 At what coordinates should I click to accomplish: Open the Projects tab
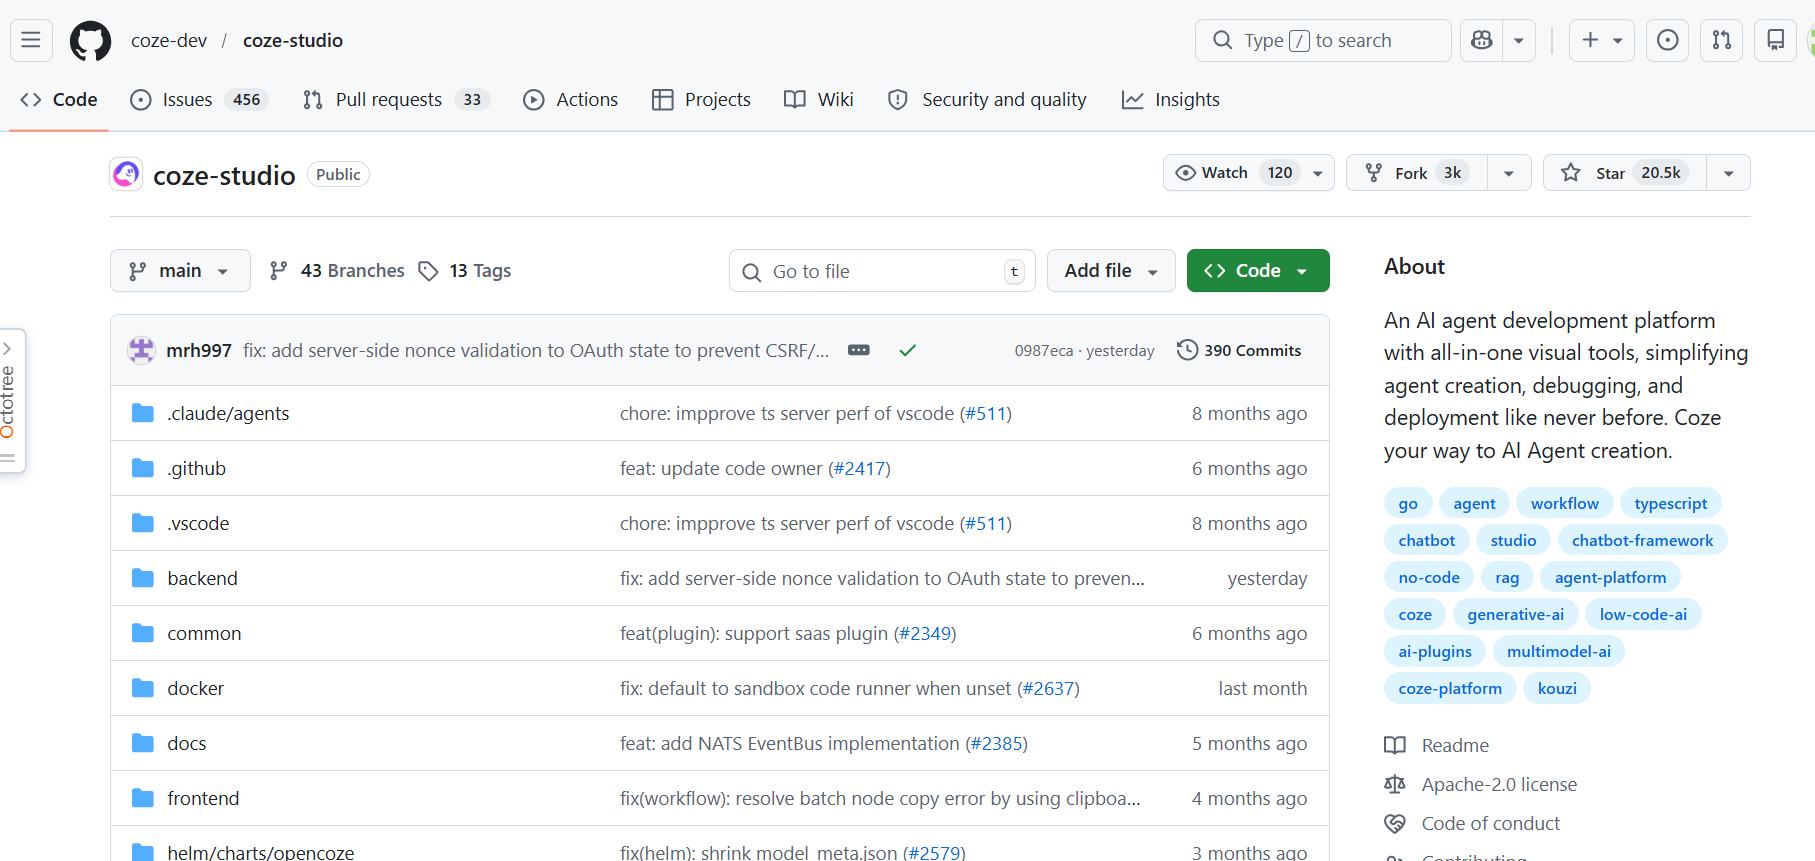(x=701, y=100)
